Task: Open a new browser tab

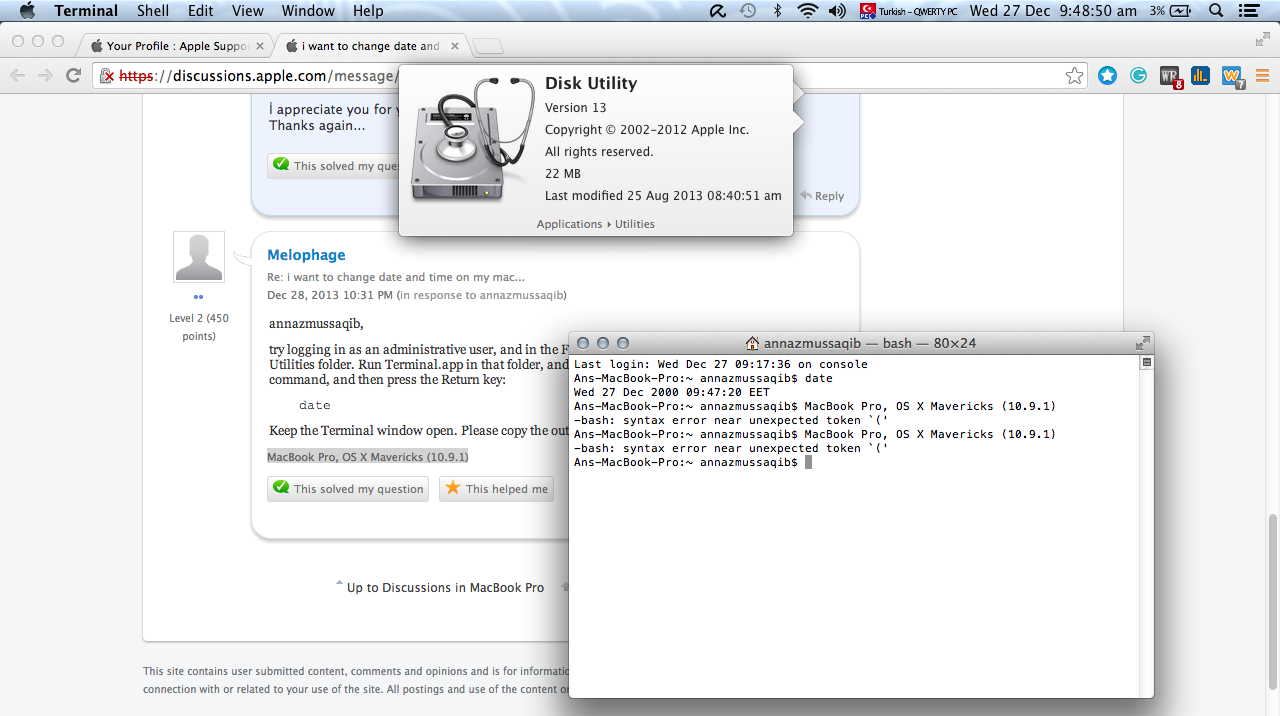Action: point(488,46)
